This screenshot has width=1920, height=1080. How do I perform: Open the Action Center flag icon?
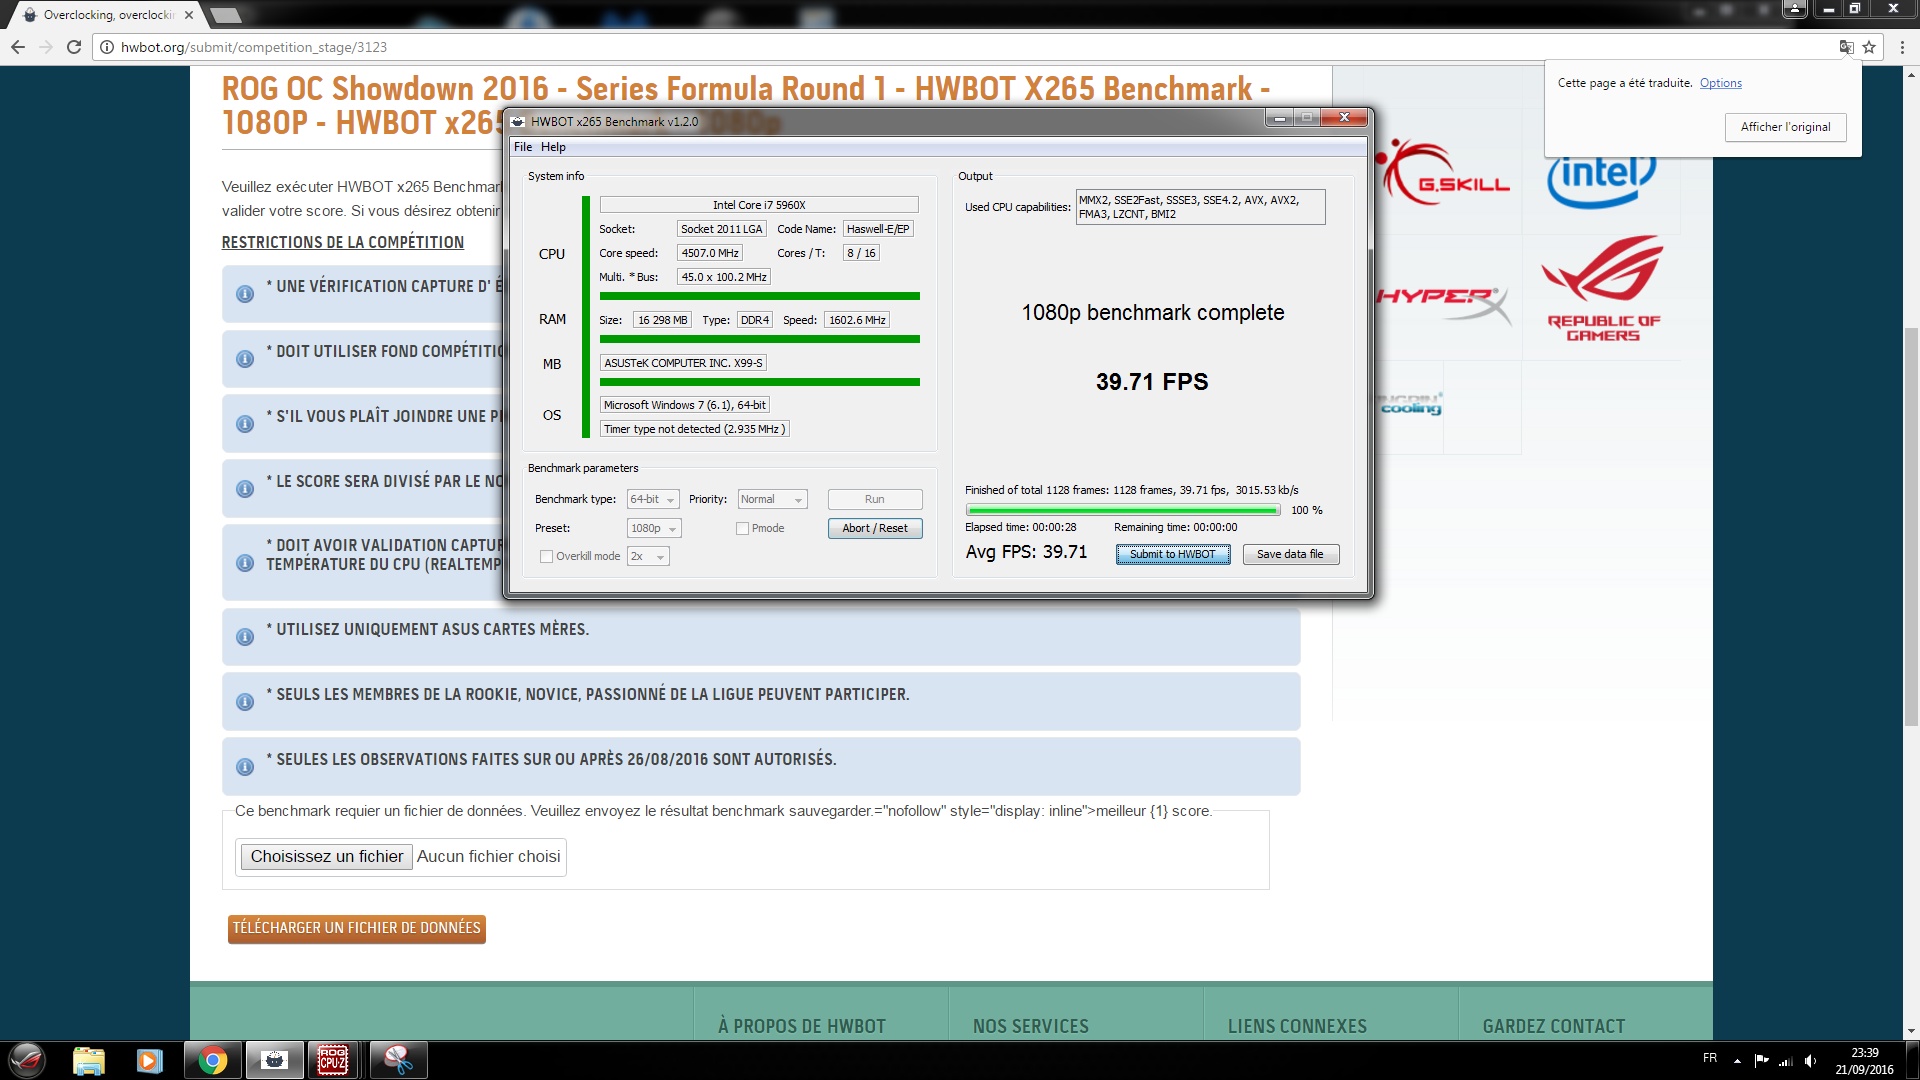point(1761,1061)
